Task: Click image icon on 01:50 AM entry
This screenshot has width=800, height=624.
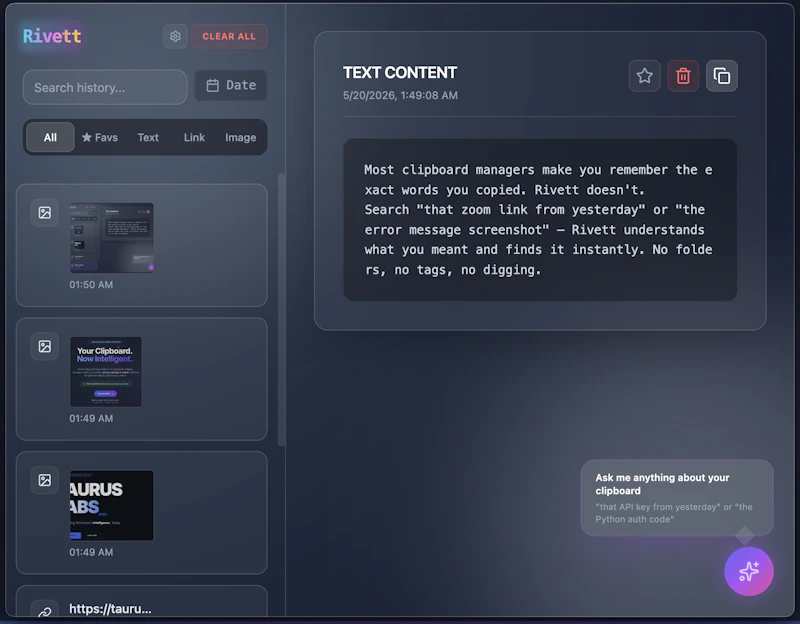Action: coord(45,212)
